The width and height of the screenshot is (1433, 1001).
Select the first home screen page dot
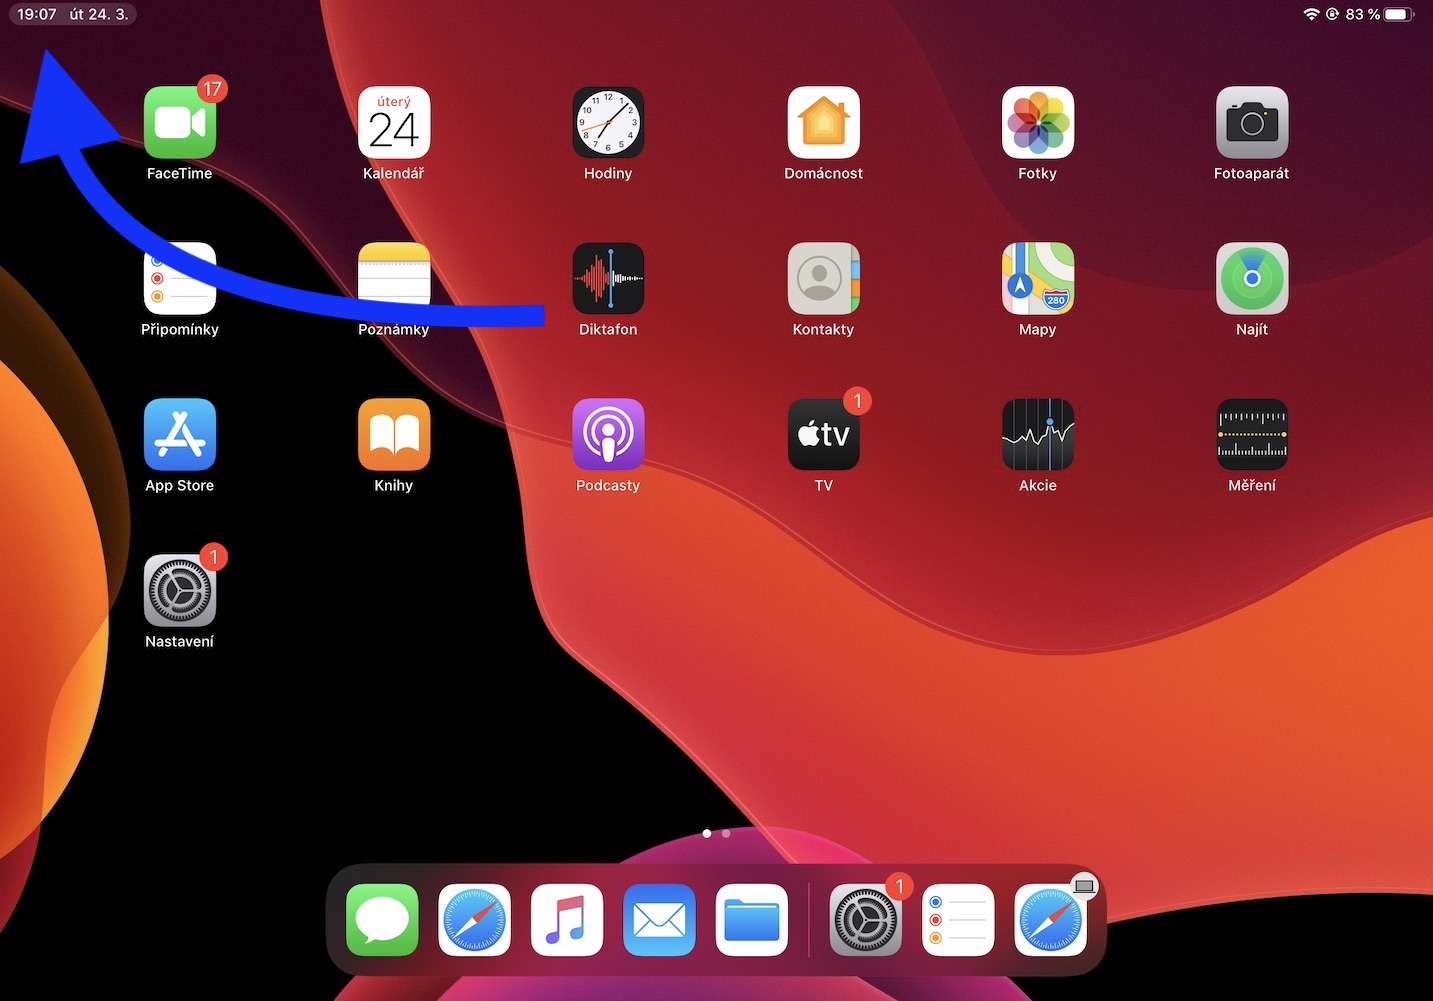(x=707, y=833)
